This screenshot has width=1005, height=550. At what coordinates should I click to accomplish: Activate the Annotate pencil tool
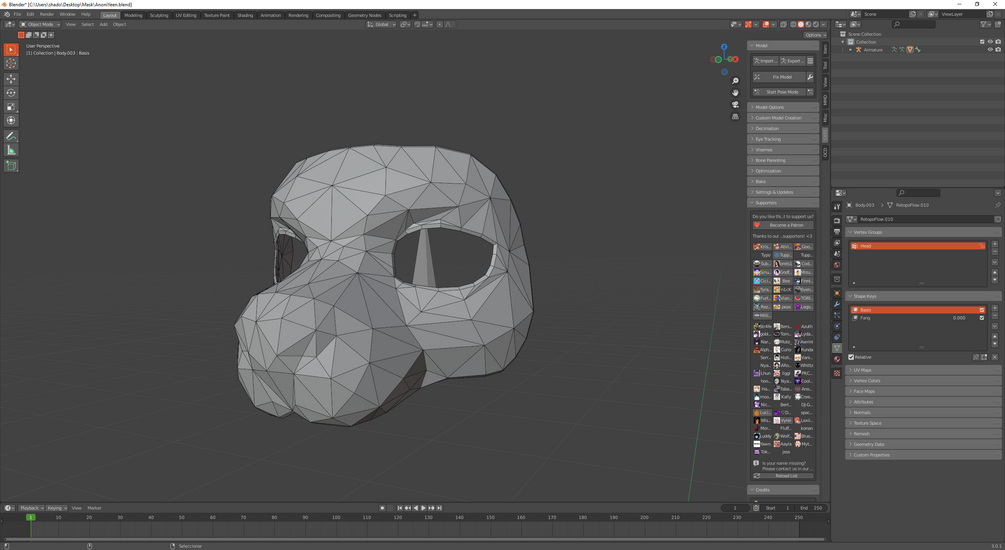[11, 136]
